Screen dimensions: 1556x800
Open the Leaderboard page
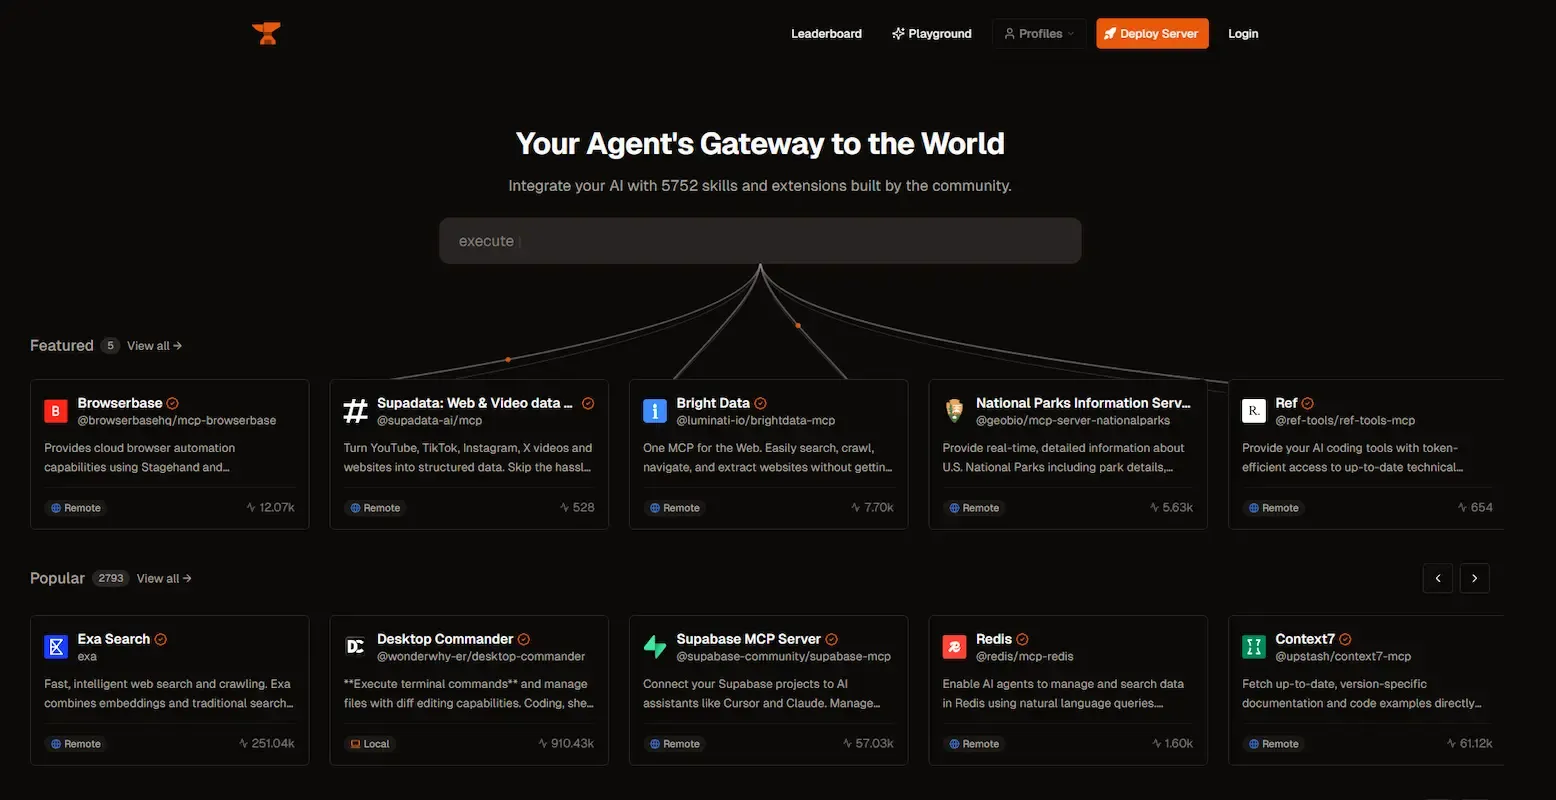coord(826,33)
